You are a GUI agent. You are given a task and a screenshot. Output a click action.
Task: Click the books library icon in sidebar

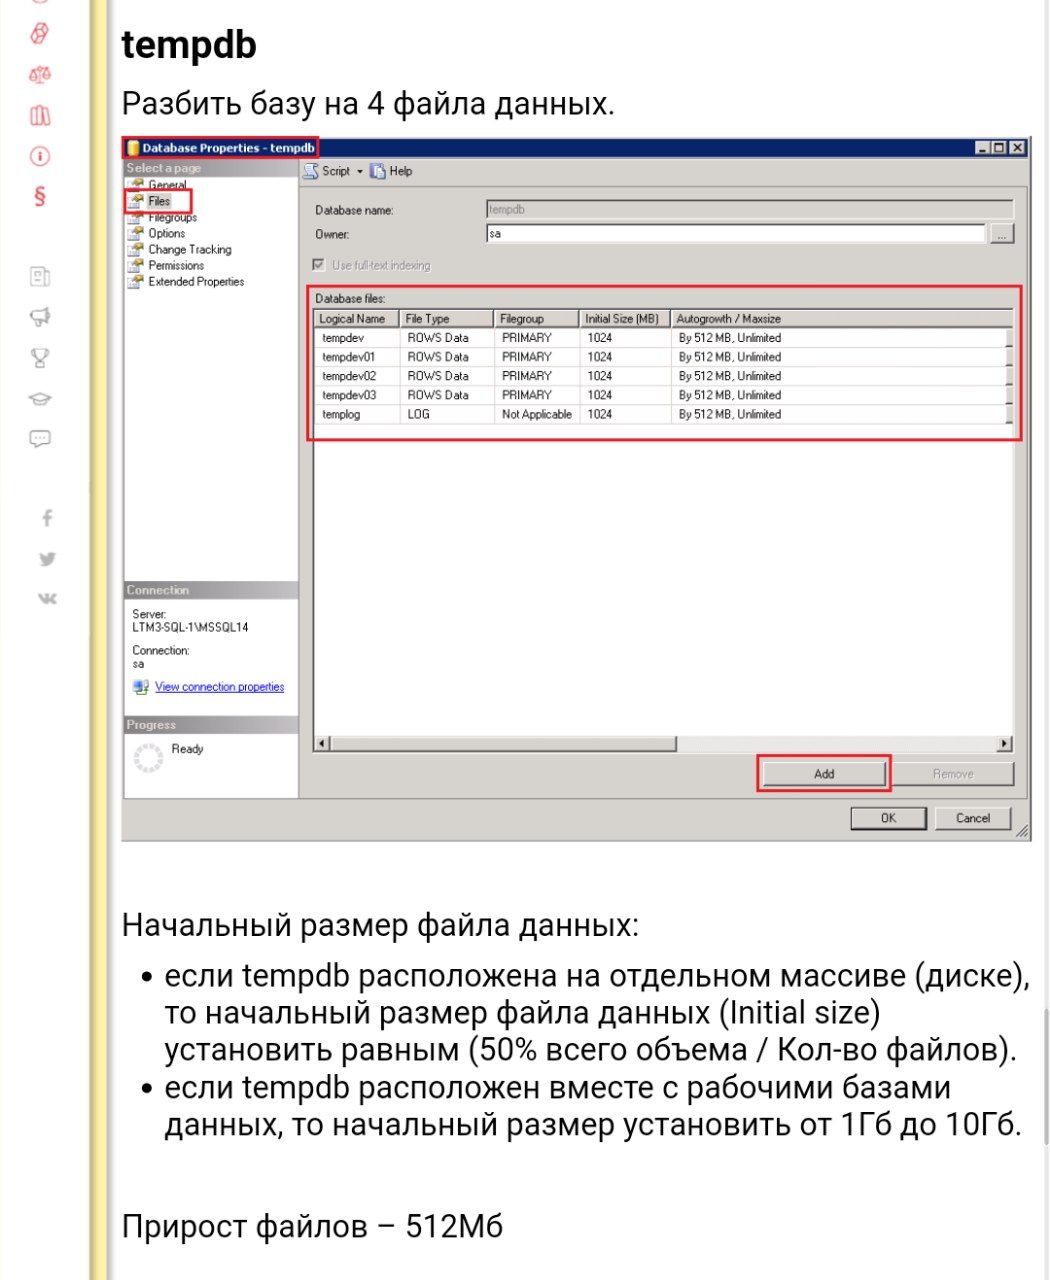pos(40,116)
